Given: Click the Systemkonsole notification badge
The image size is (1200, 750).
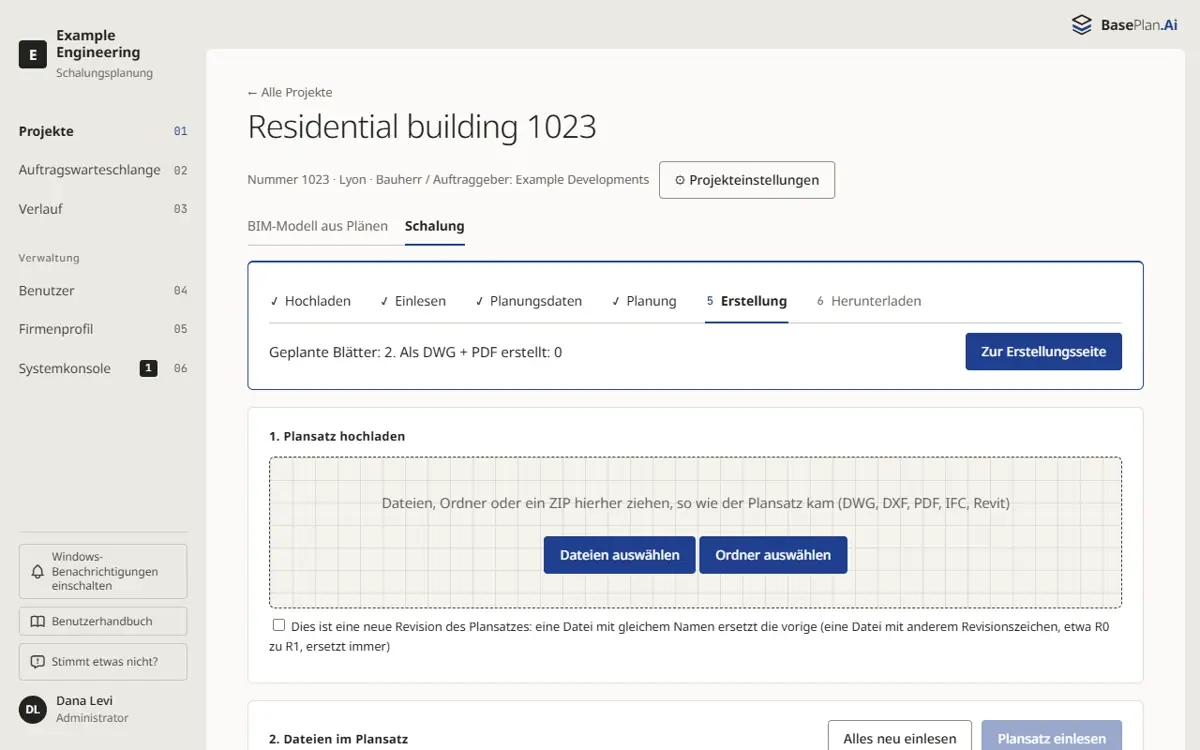Looking at the screenshot, I should pos(148,368).
